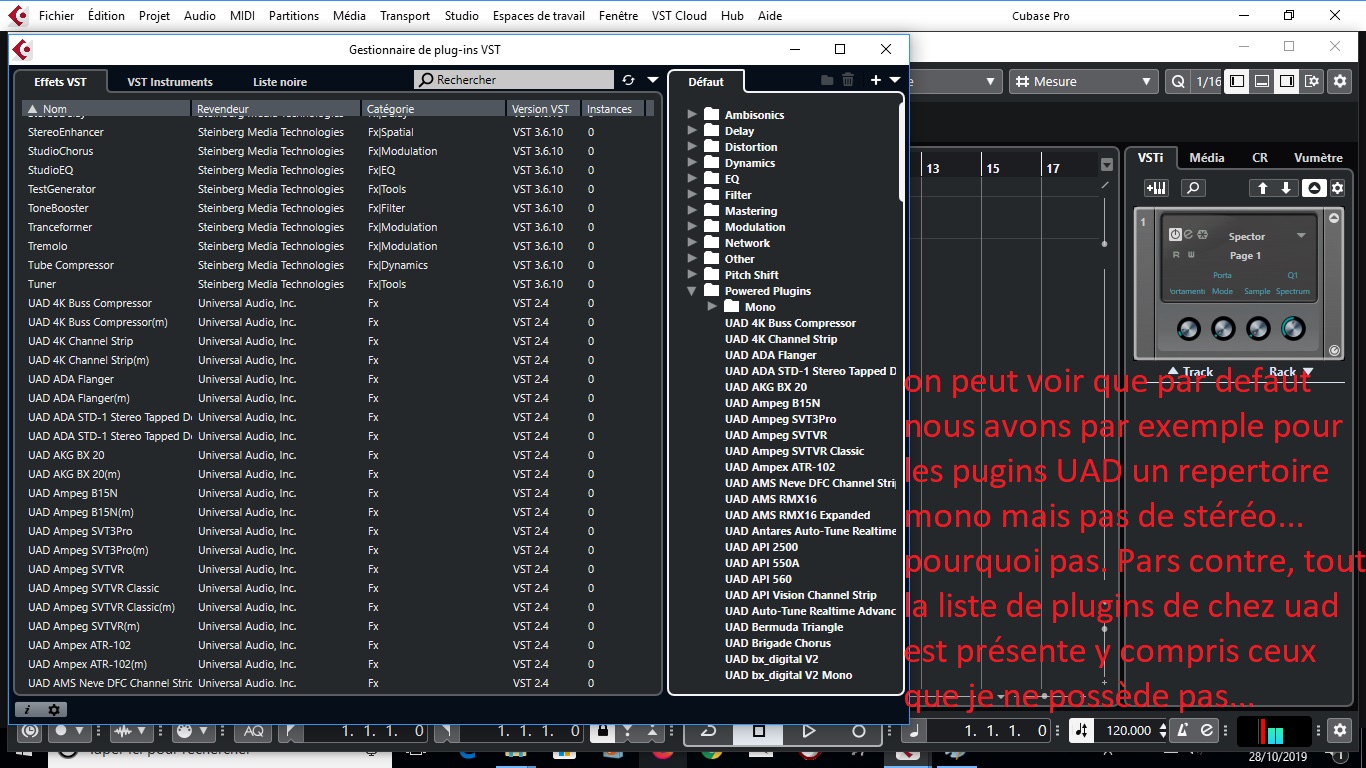1366x768 pixels.
Task: Enable read automation on Spector
Action: point(1176,254)
